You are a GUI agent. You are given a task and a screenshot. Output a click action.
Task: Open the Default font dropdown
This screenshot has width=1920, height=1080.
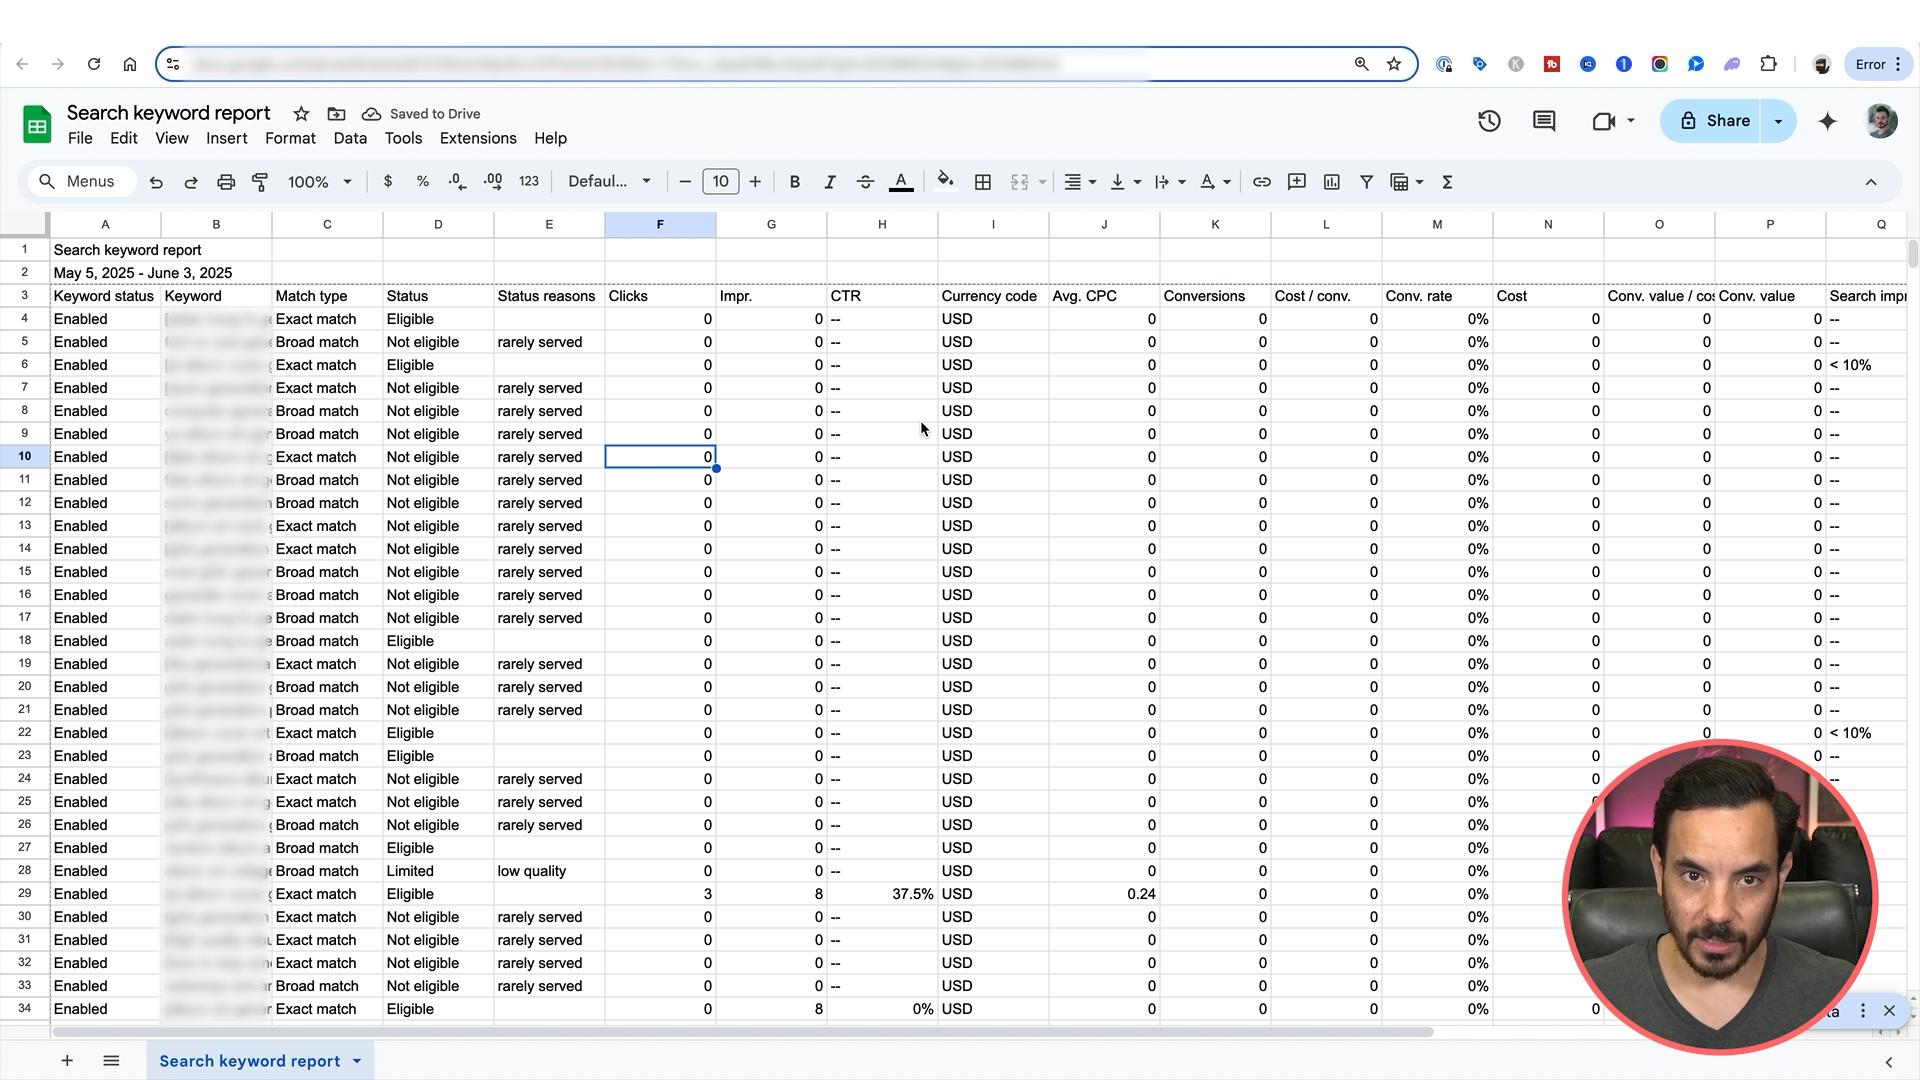click(609, 182)
